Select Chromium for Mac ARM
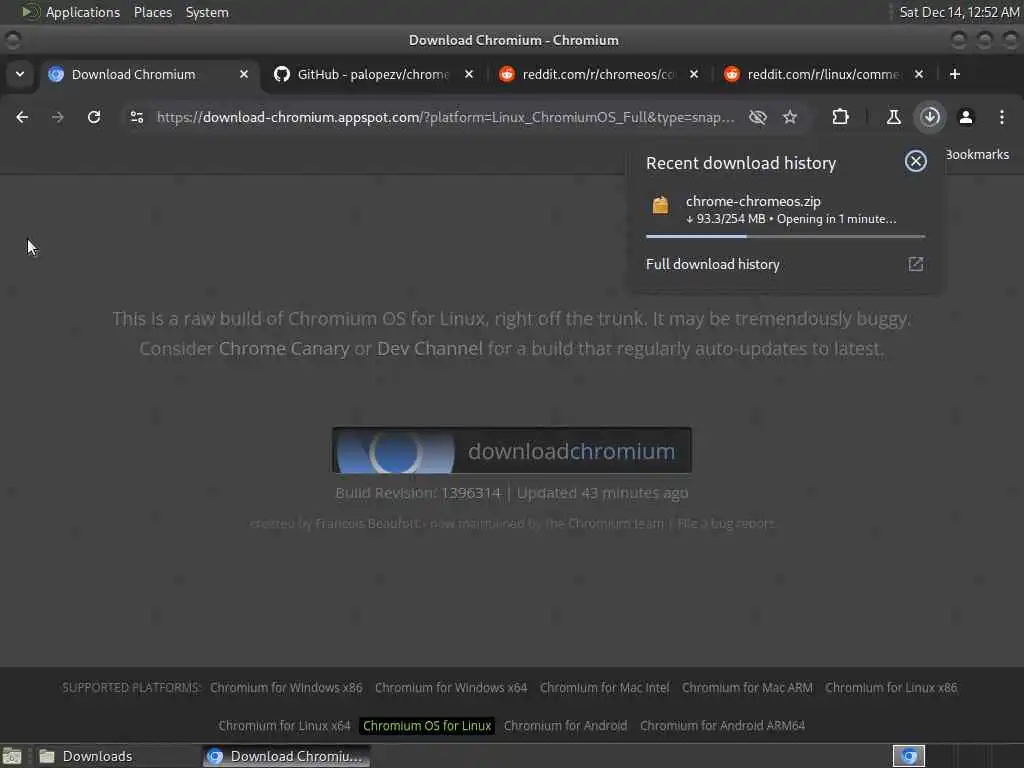The height and width of the screenshot is (768, 1024). coord(747,688)
